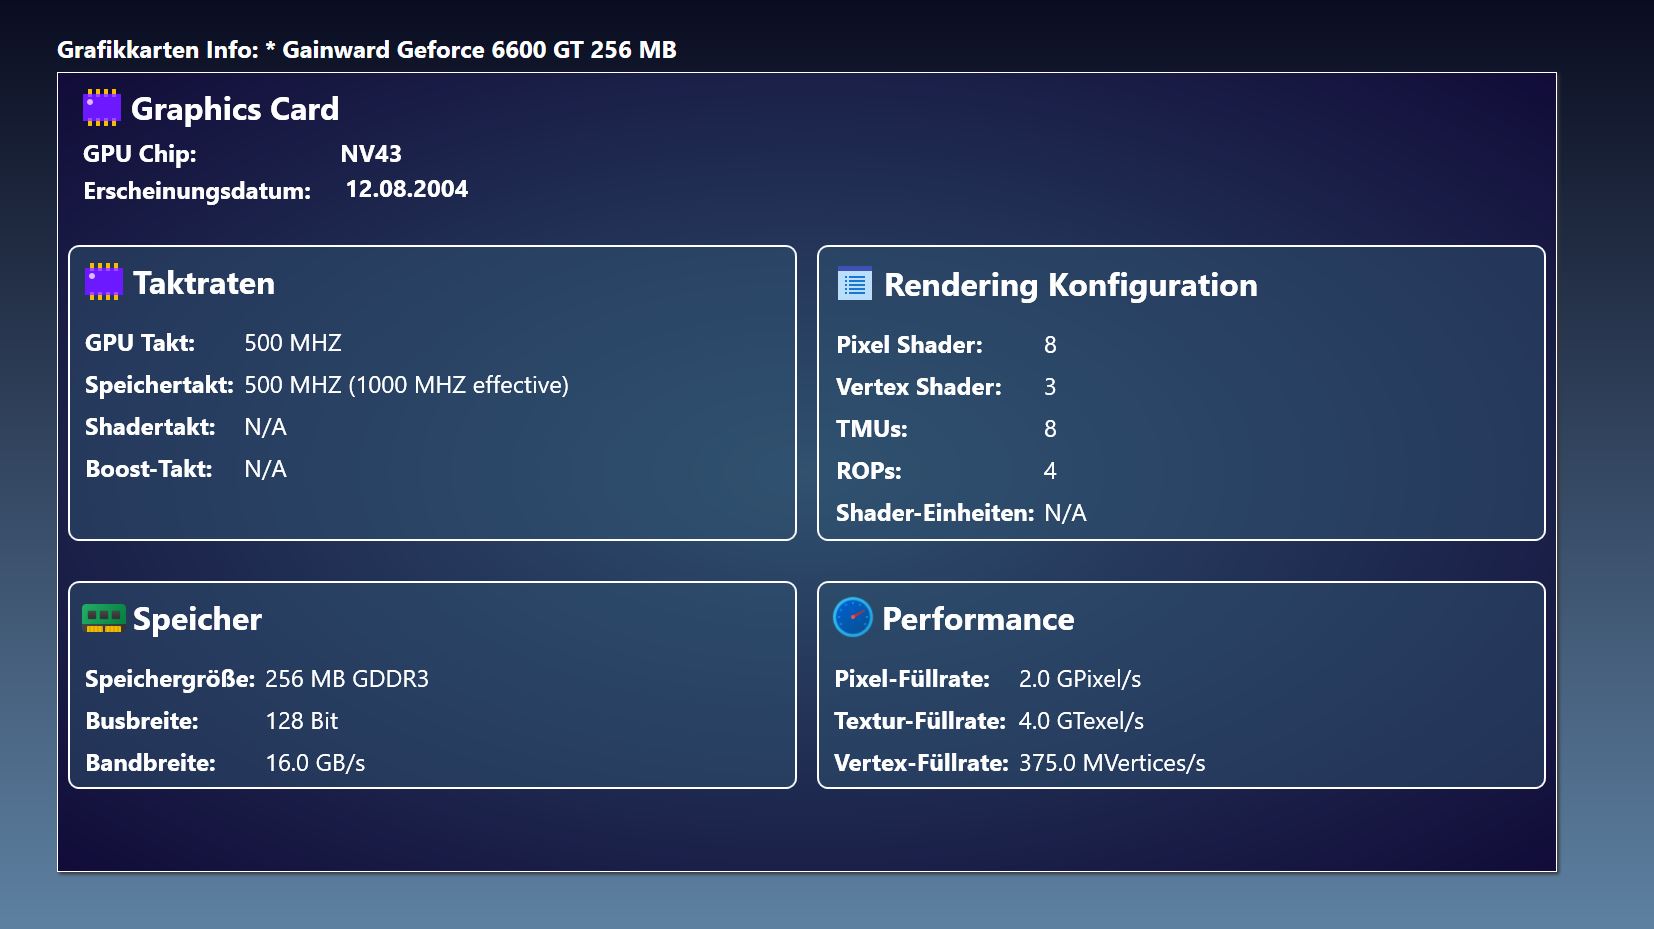Click the Speichergröße label
Image resolution: width=1654 pixels, height=929 pixels.
(170, 679)
